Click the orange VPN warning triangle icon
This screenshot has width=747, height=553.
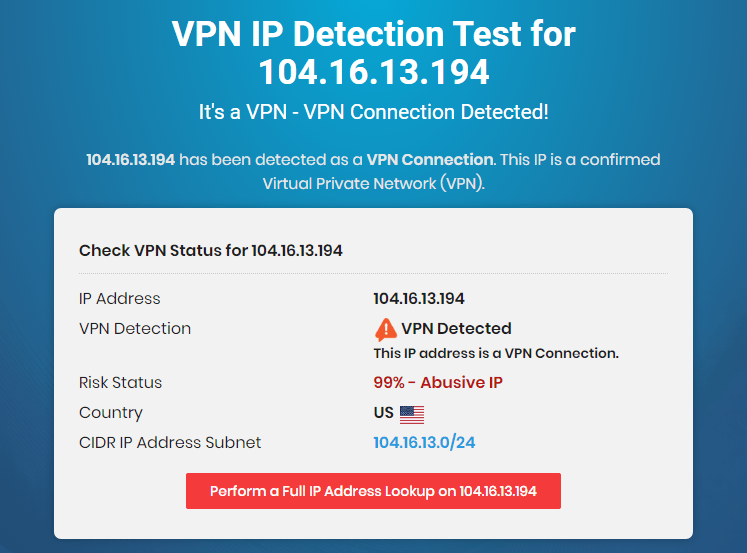(x=385, y=330)
